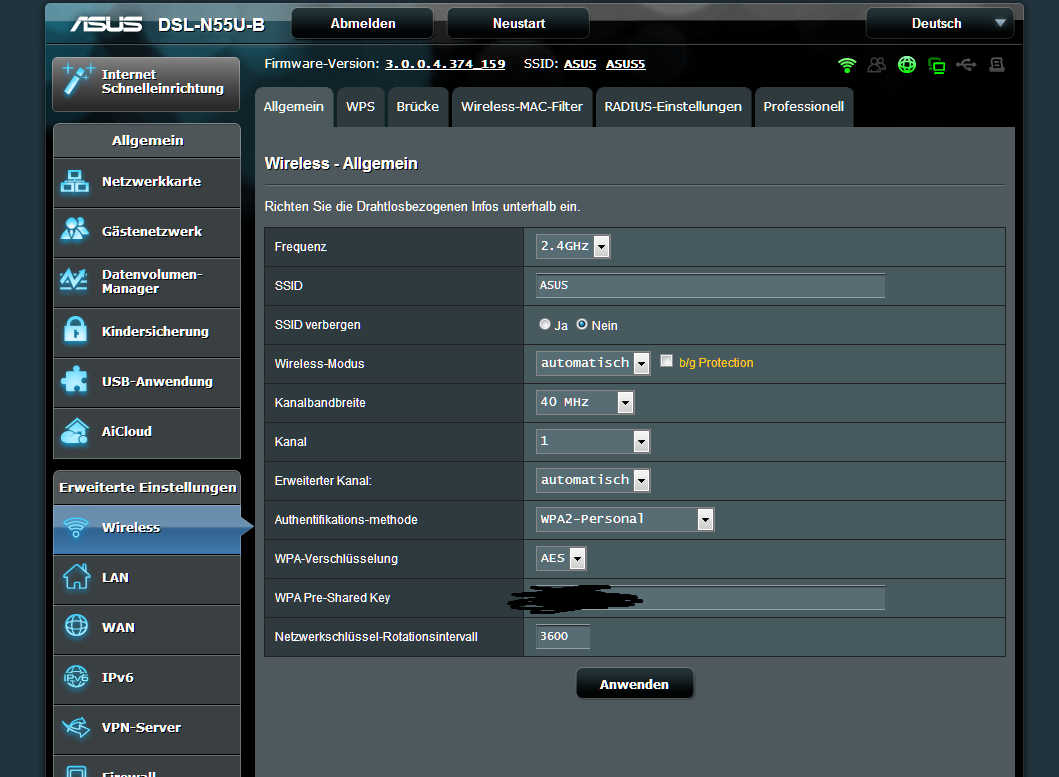The width and height of the screenshot is (1059, 777).
Task: Open the RADIUS-Einstellungen tab
Action: 673,107
